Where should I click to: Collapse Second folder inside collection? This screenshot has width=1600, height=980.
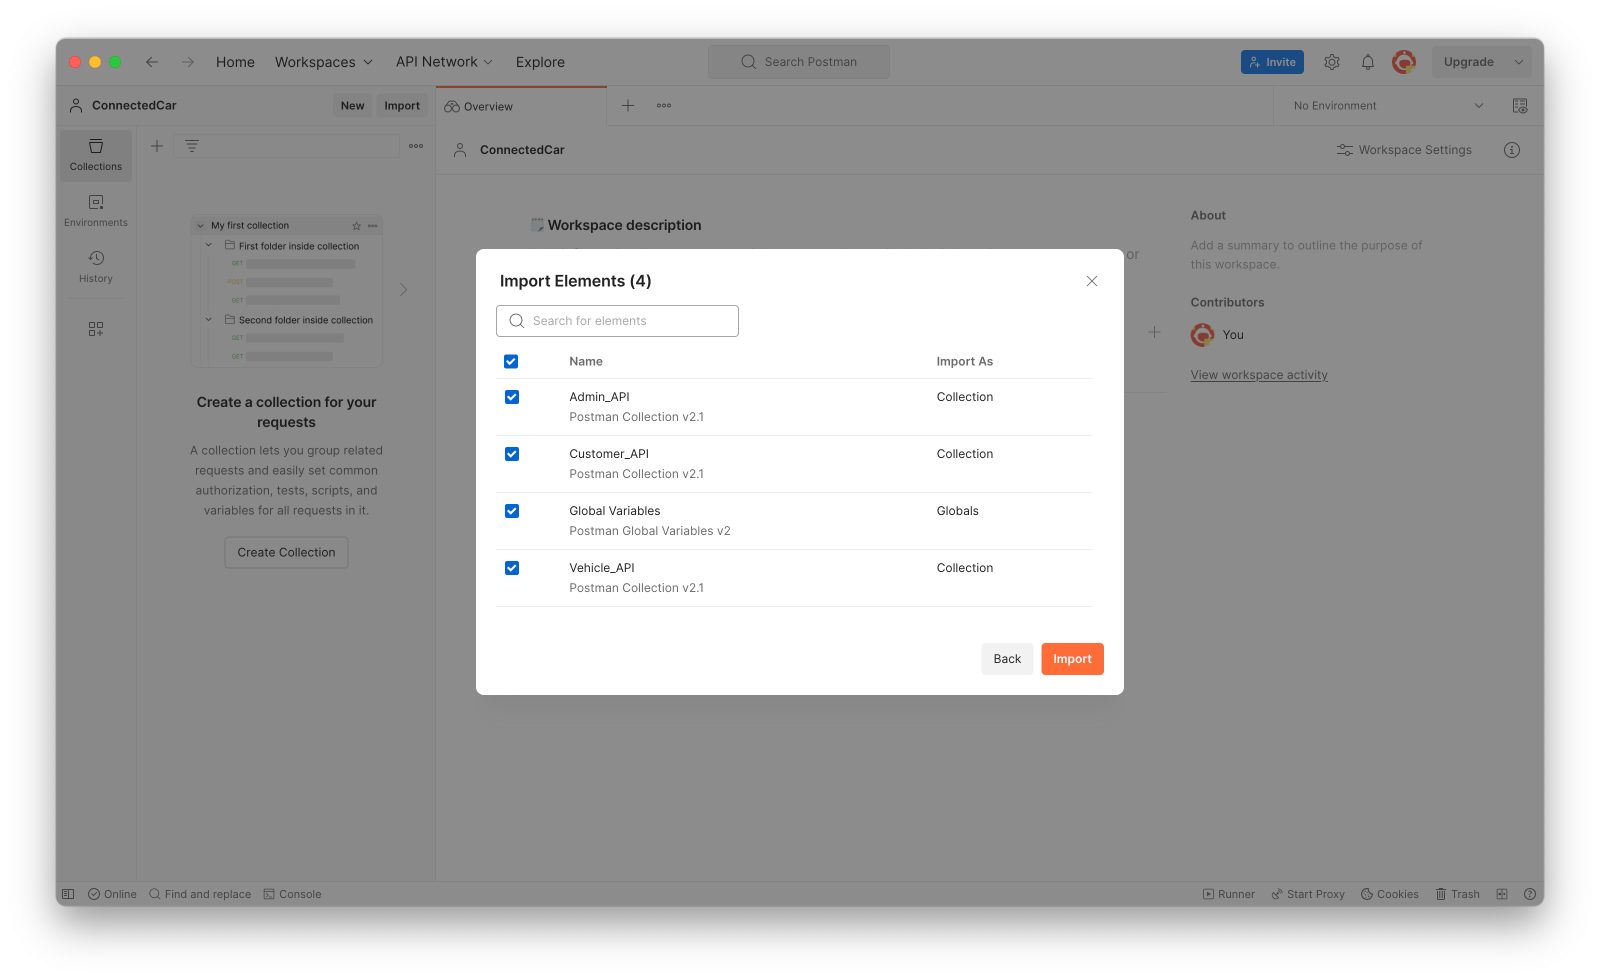[209, 320]
